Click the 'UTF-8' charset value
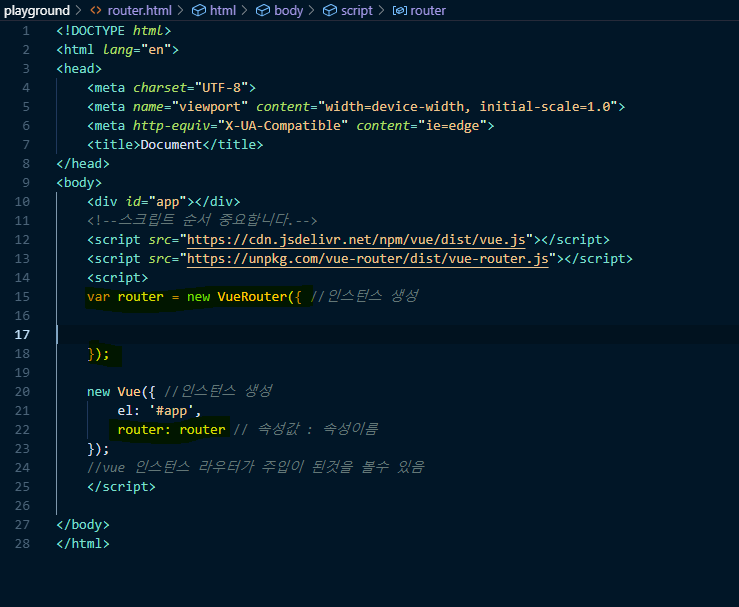 click(222, 88)
